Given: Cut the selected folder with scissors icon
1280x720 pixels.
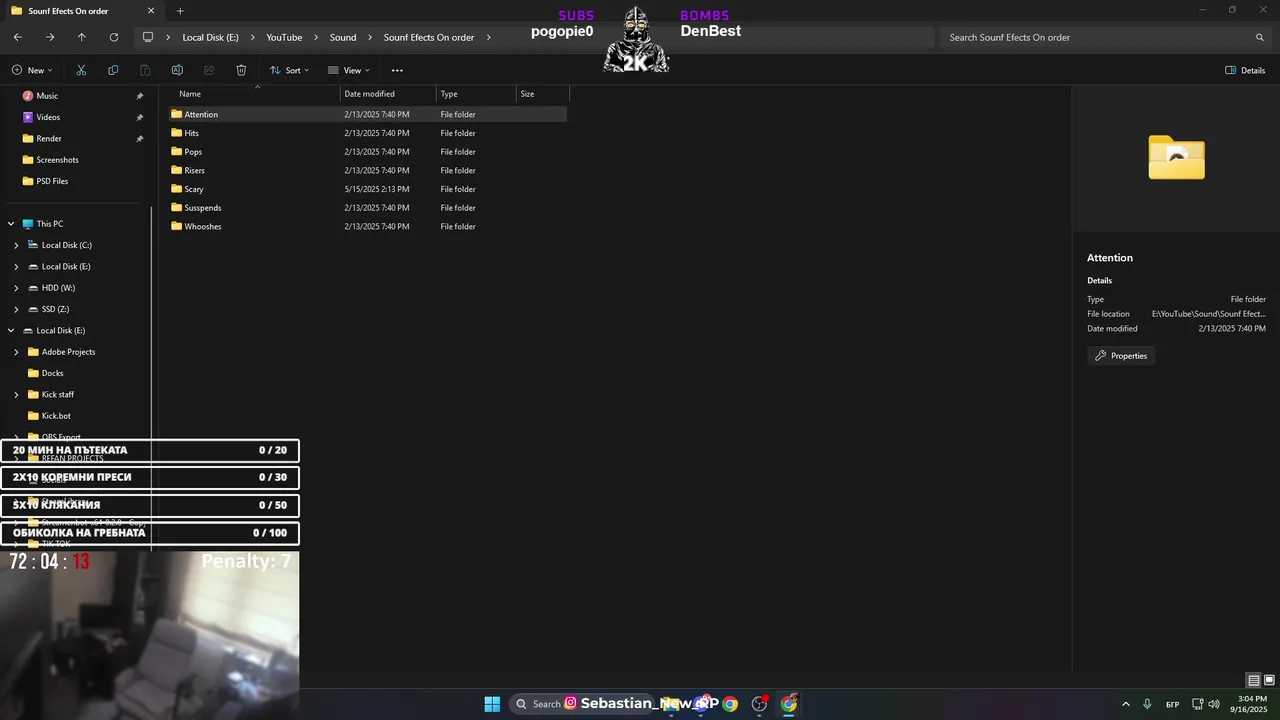Looking at the screenshot, I should click(81, 70).
